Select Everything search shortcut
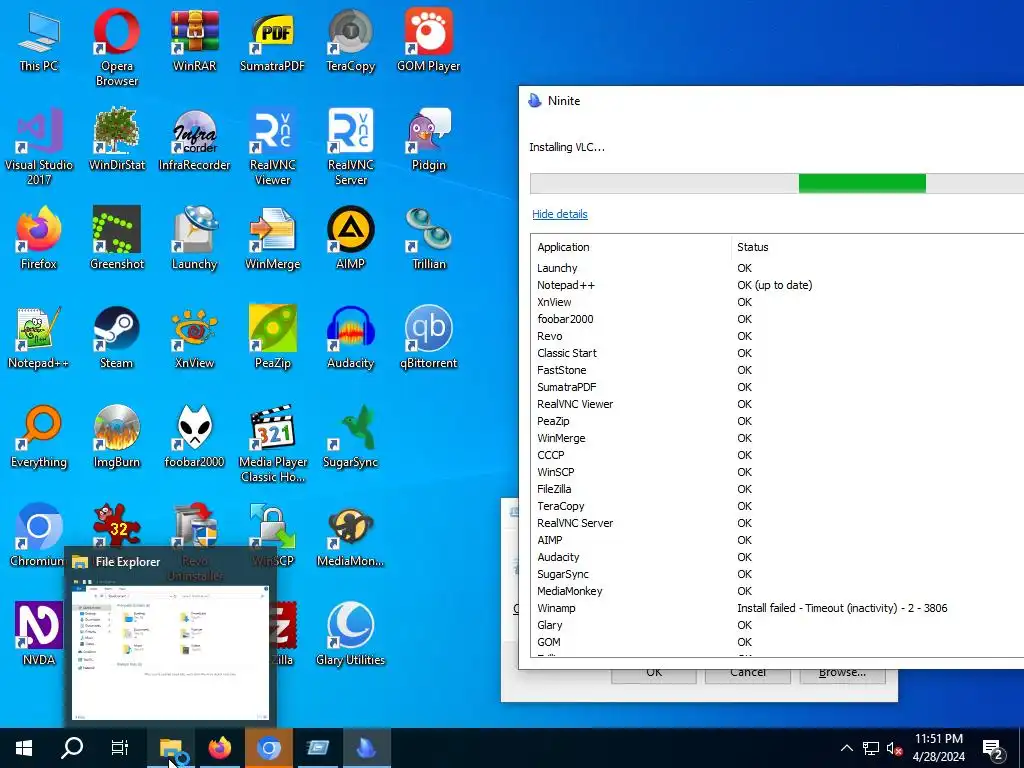This screenshot has width=1024, height=768. [x=39, y=437]
